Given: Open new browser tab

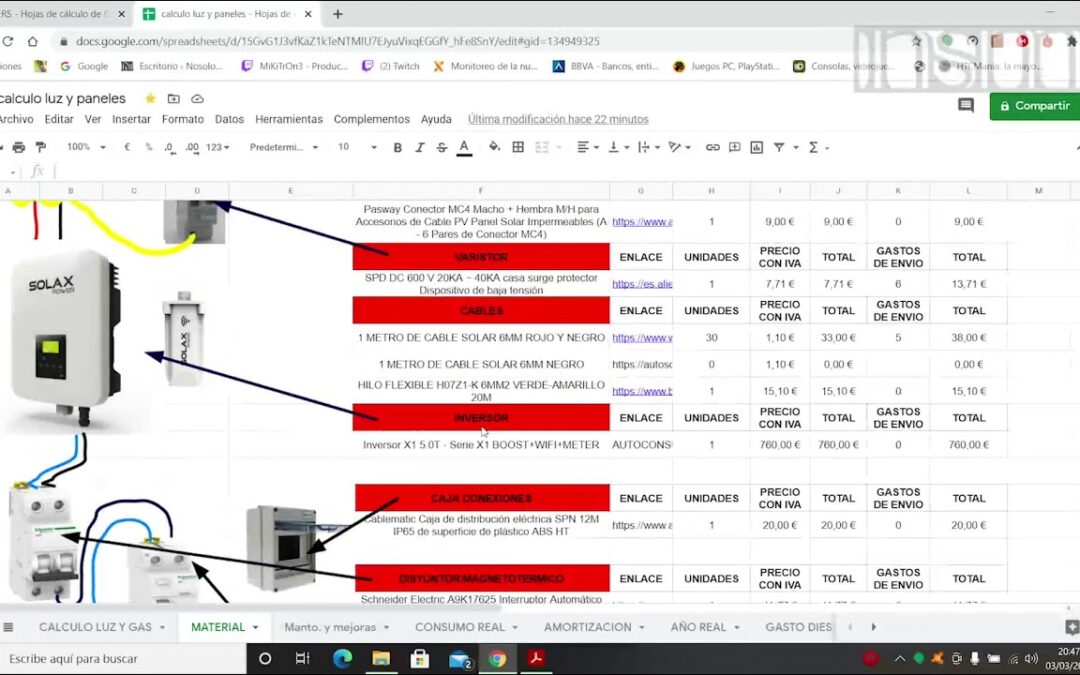Looking at the screenshot, I should pyautogui.click(x=338, y=14).
